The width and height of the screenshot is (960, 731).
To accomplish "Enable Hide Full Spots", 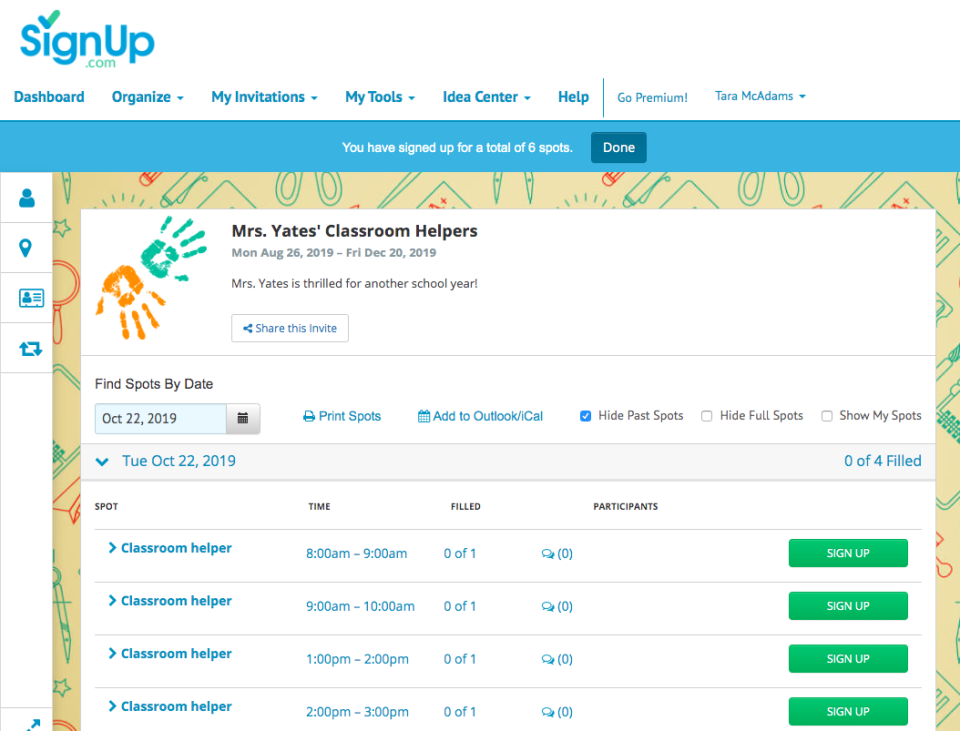I will click(707, 415).
